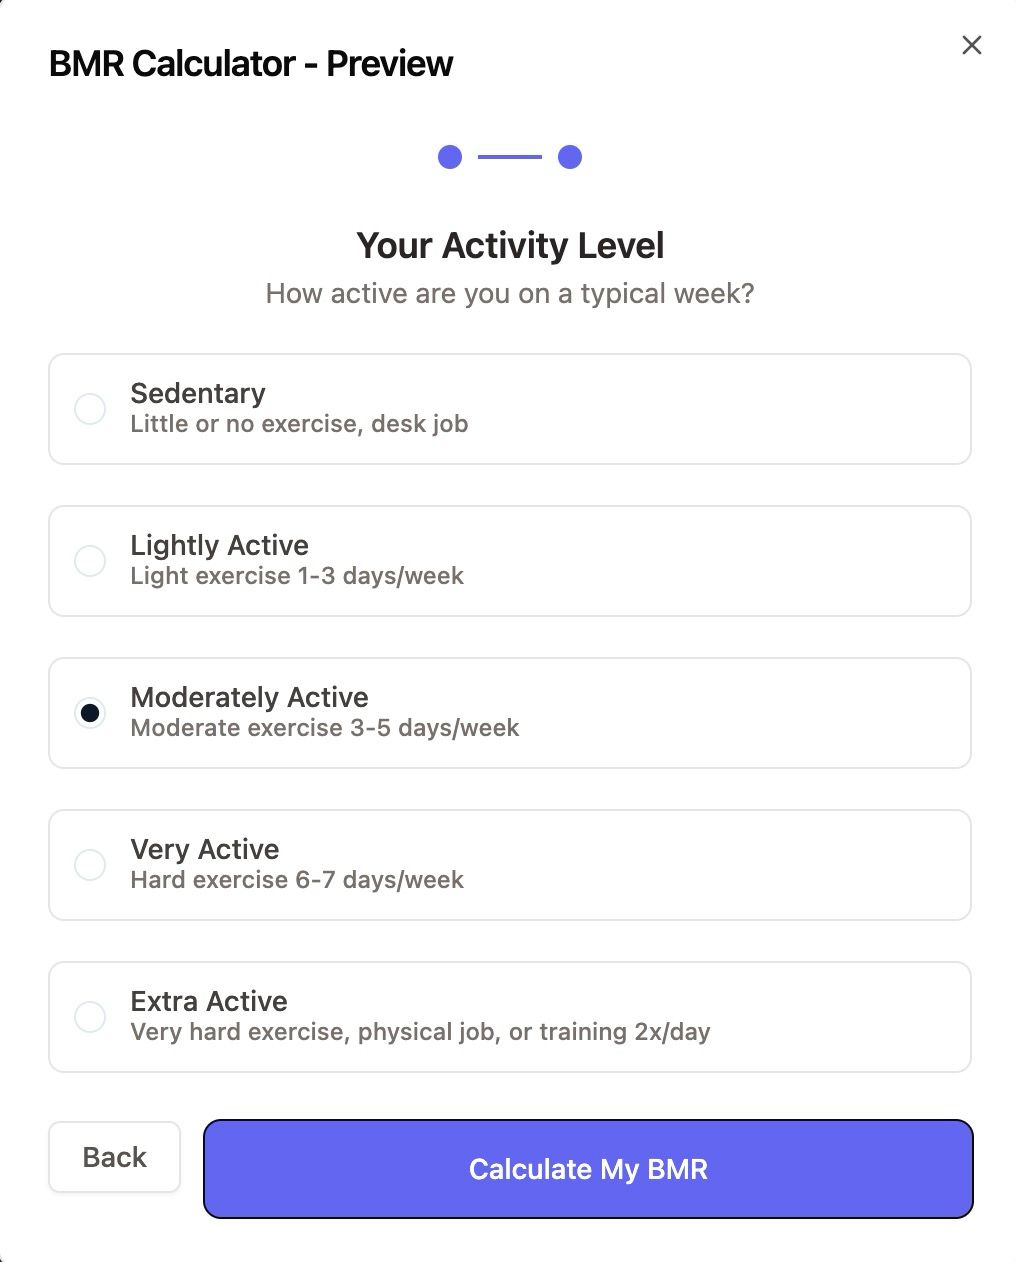Click "Hard exercise 6-7 days/week" description

click(297, 880)
